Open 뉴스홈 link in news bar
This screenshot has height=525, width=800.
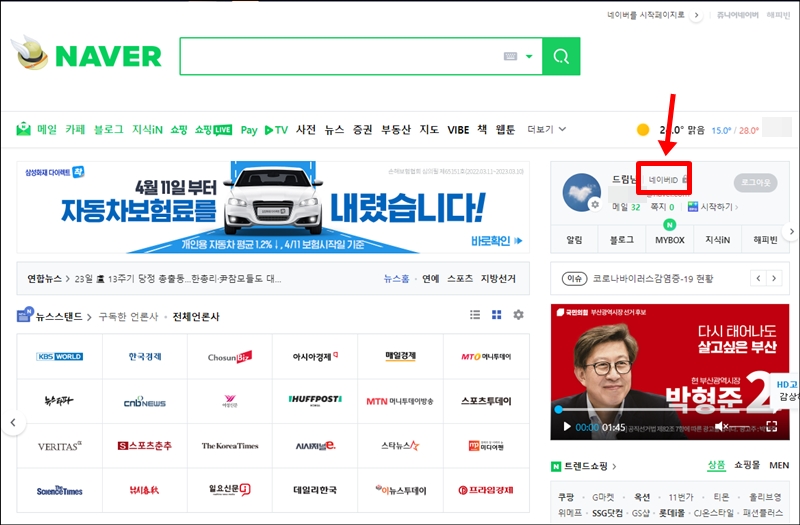396,279
